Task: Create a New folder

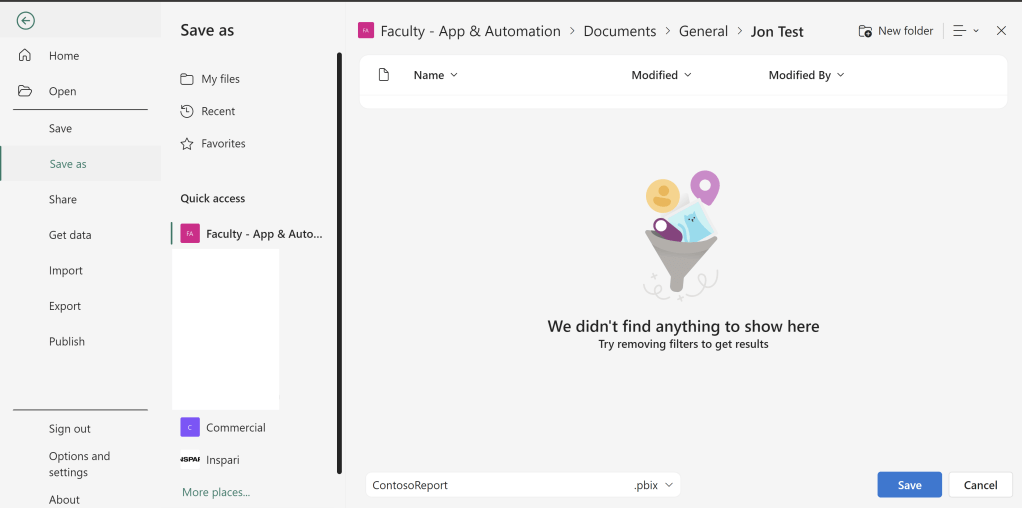Action: (x=895, y=31)
